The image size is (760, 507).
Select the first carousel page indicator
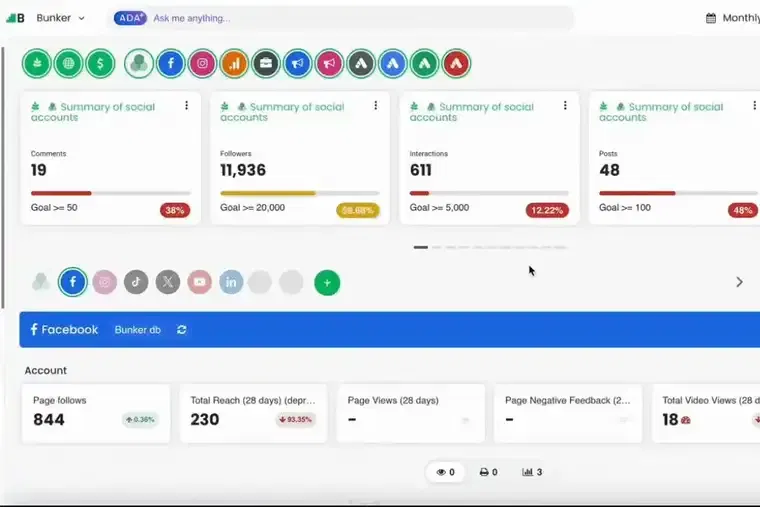421,247
